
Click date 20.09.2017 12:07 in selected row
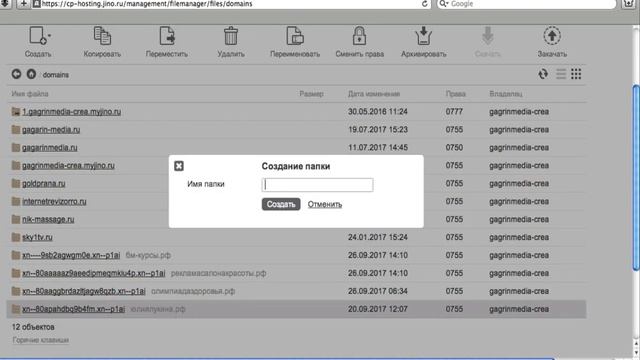378,309
